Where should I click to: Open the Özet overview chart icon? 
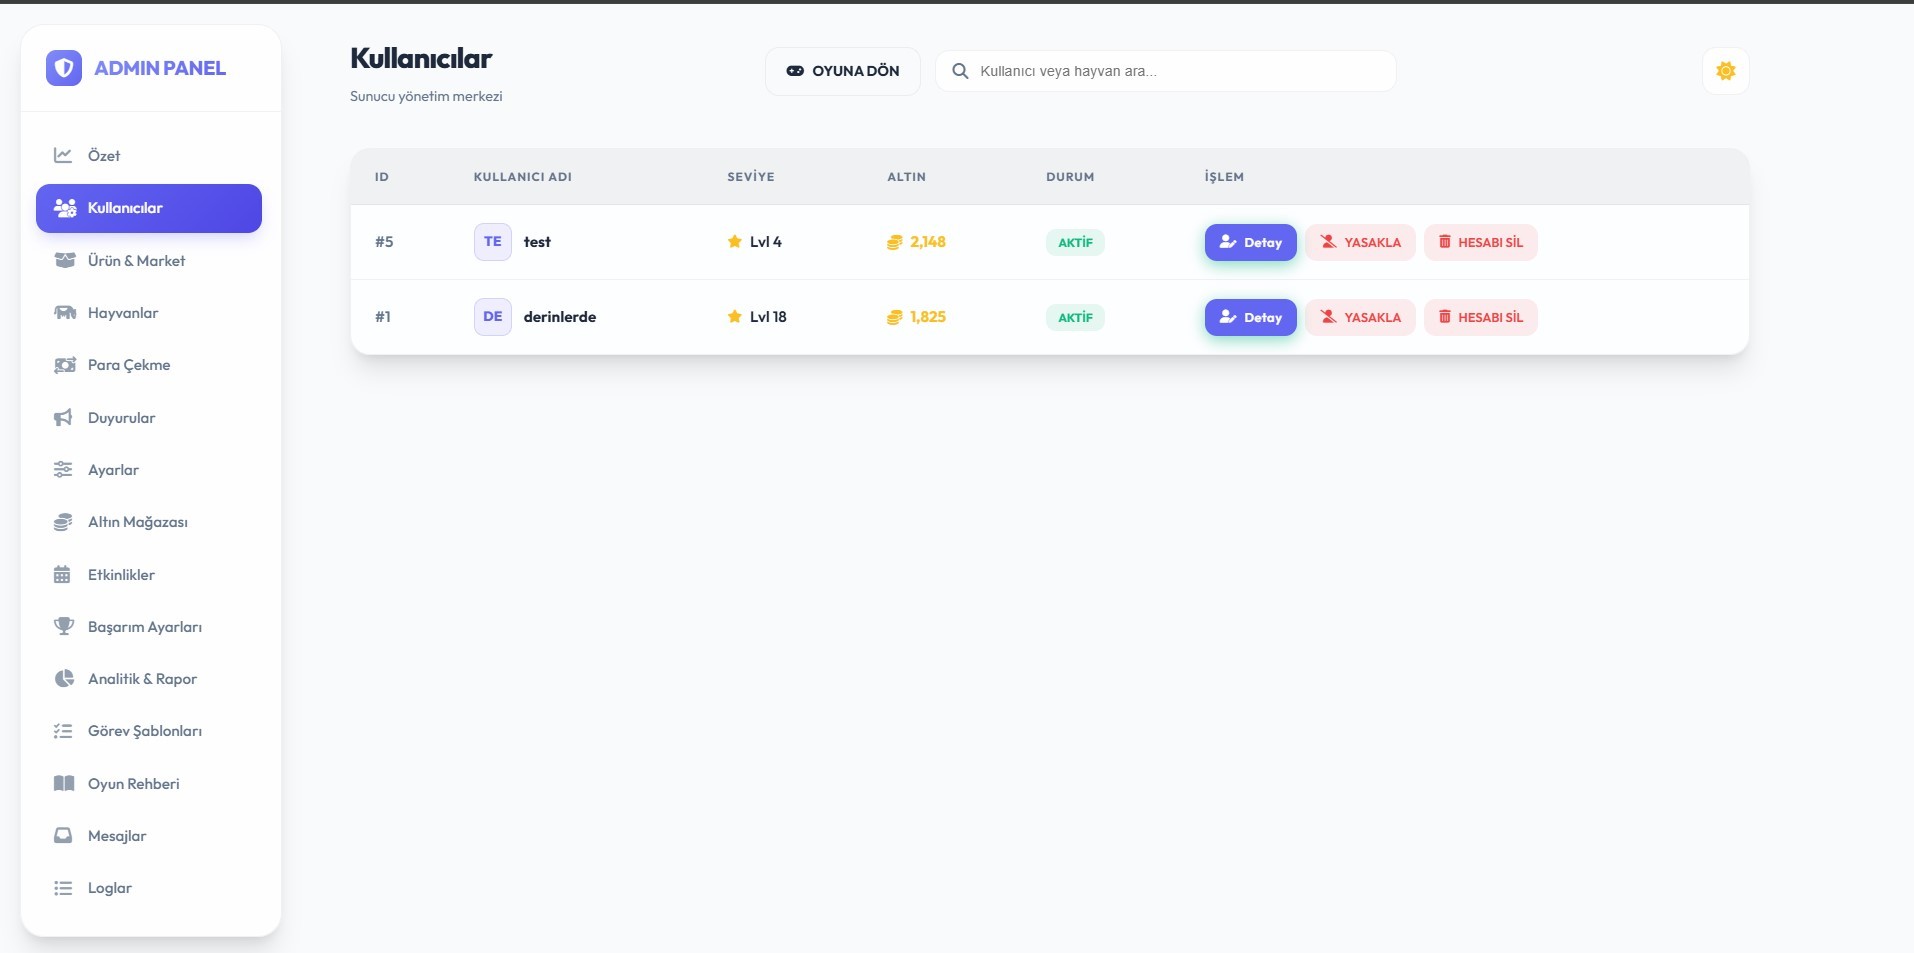click(63, 155)
